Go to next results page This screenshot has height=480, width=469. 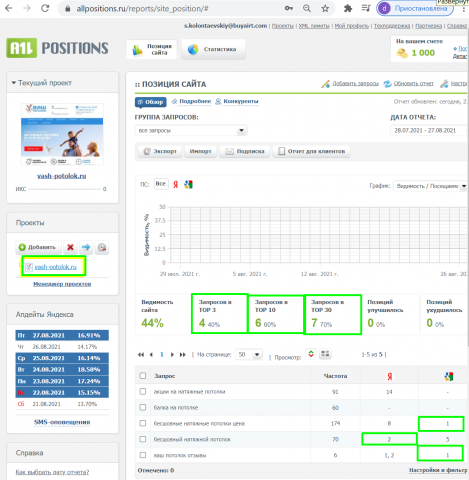click(x=172, y=355)
